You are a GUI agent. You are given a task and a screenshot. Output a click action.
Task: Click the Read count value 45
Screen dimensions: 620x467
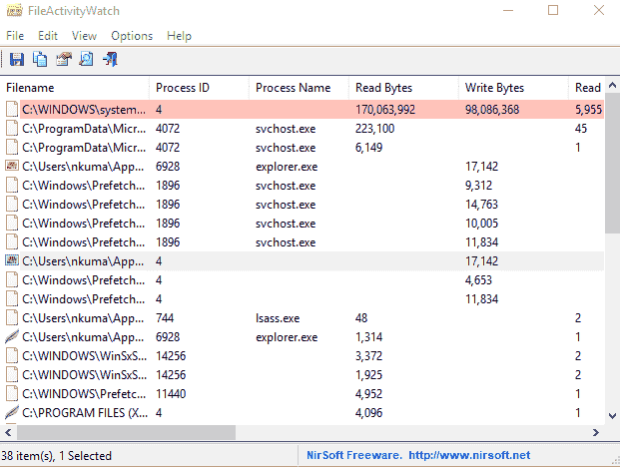581,129
